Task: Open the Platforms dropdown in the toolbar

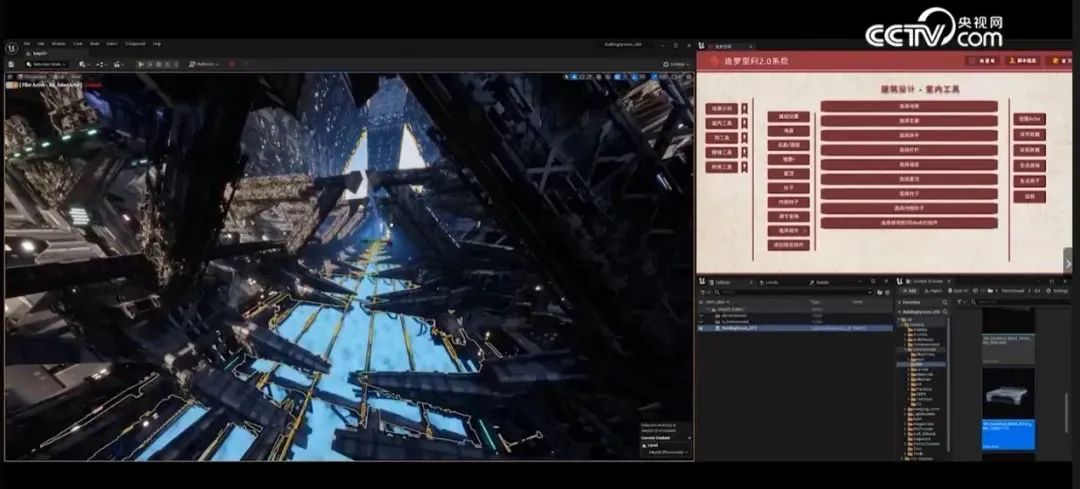Action: click(203, 64)
